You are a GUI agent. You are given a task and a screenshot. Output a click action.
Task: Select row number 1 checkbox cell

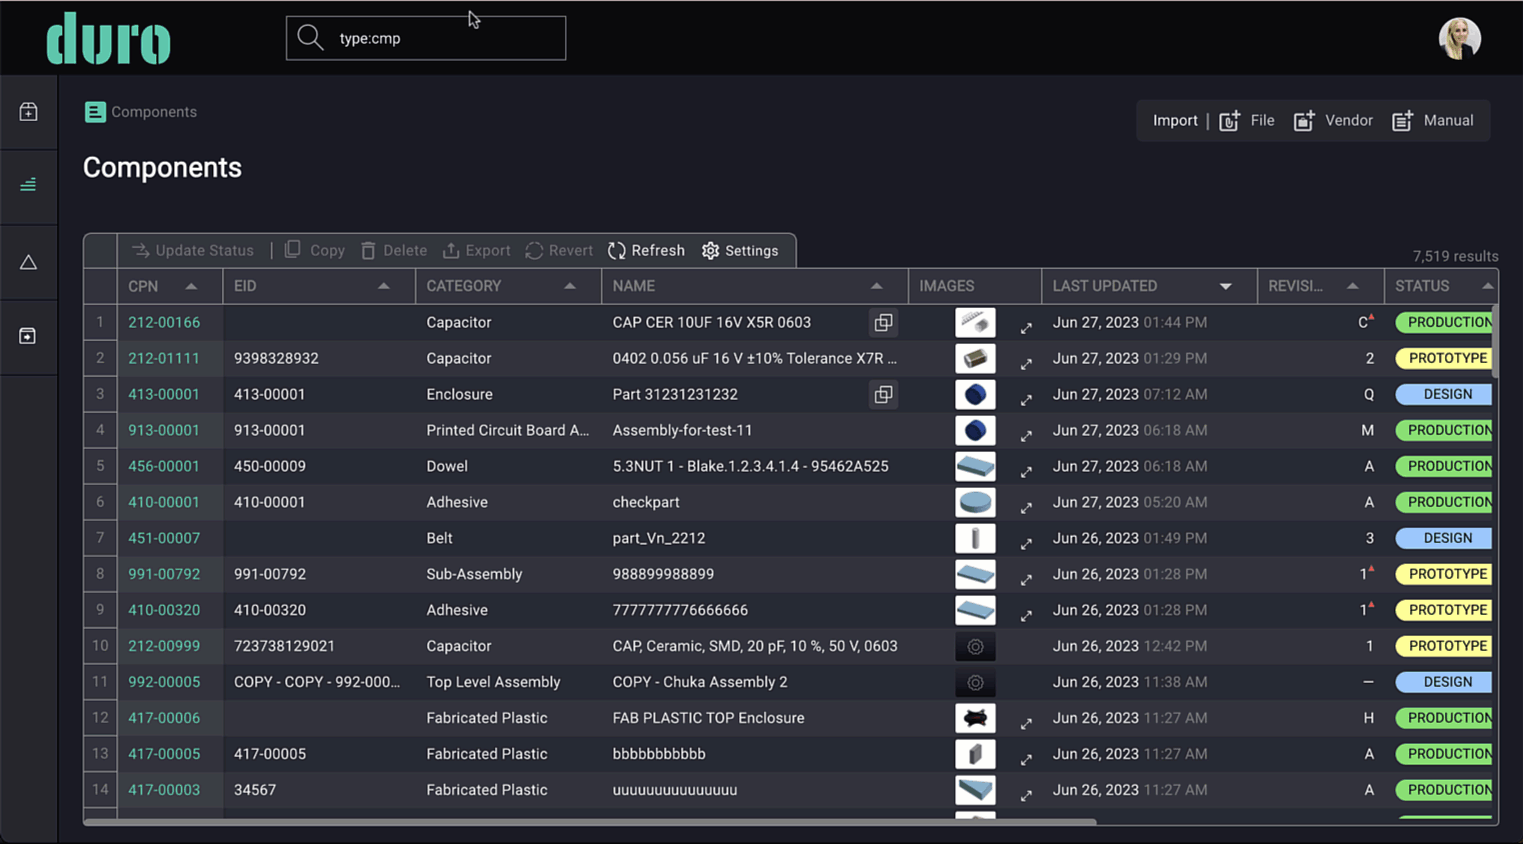100,322
